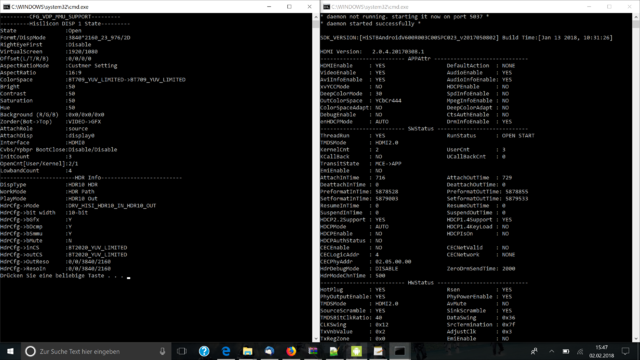640x360 pixels.
Task: Minimize the left cmd window
Action: click(x=269, y=7)
